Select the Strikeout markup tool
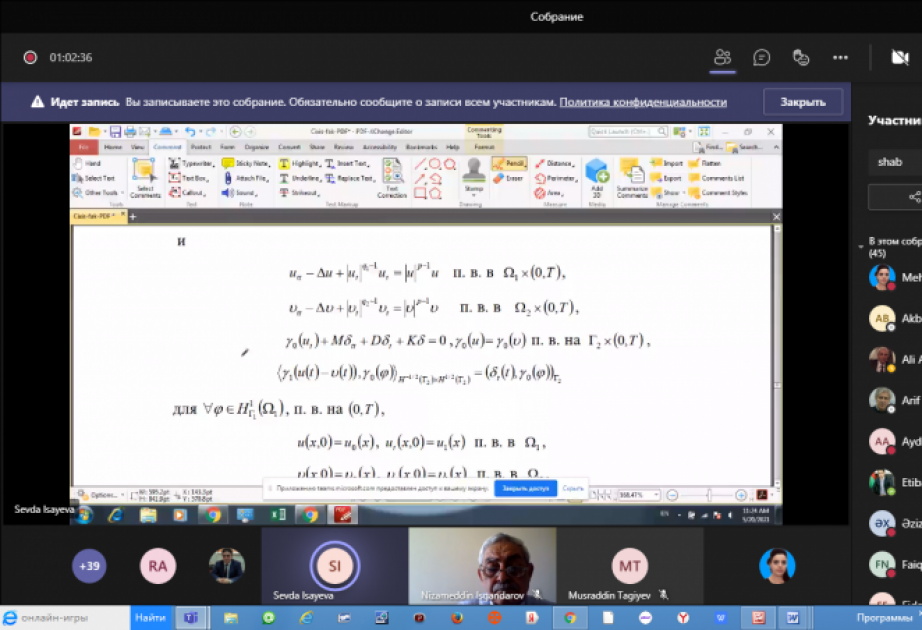The width and height of the screenshot is (922, 630). click(298, 192)
